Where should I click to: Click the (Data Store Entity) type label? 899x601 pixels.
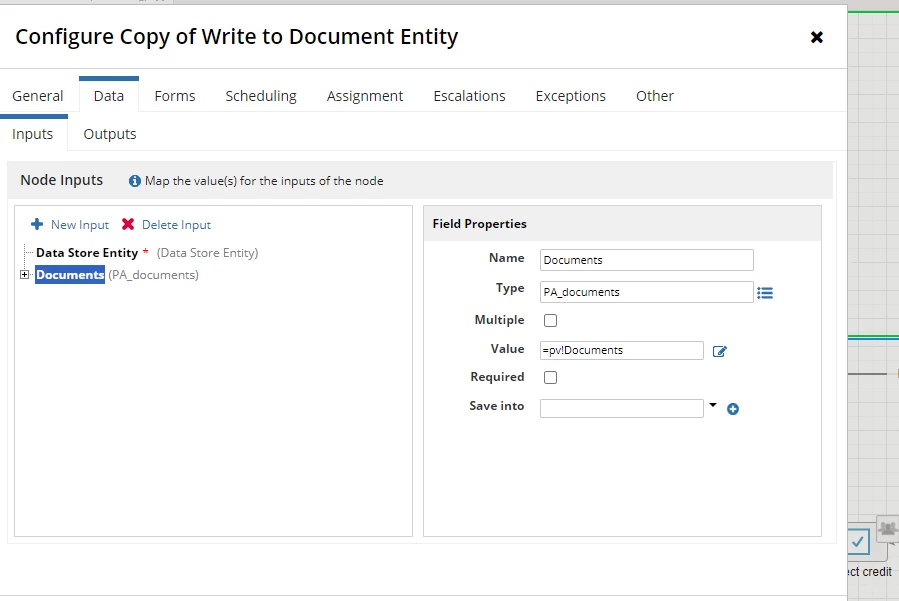point(208,253)
